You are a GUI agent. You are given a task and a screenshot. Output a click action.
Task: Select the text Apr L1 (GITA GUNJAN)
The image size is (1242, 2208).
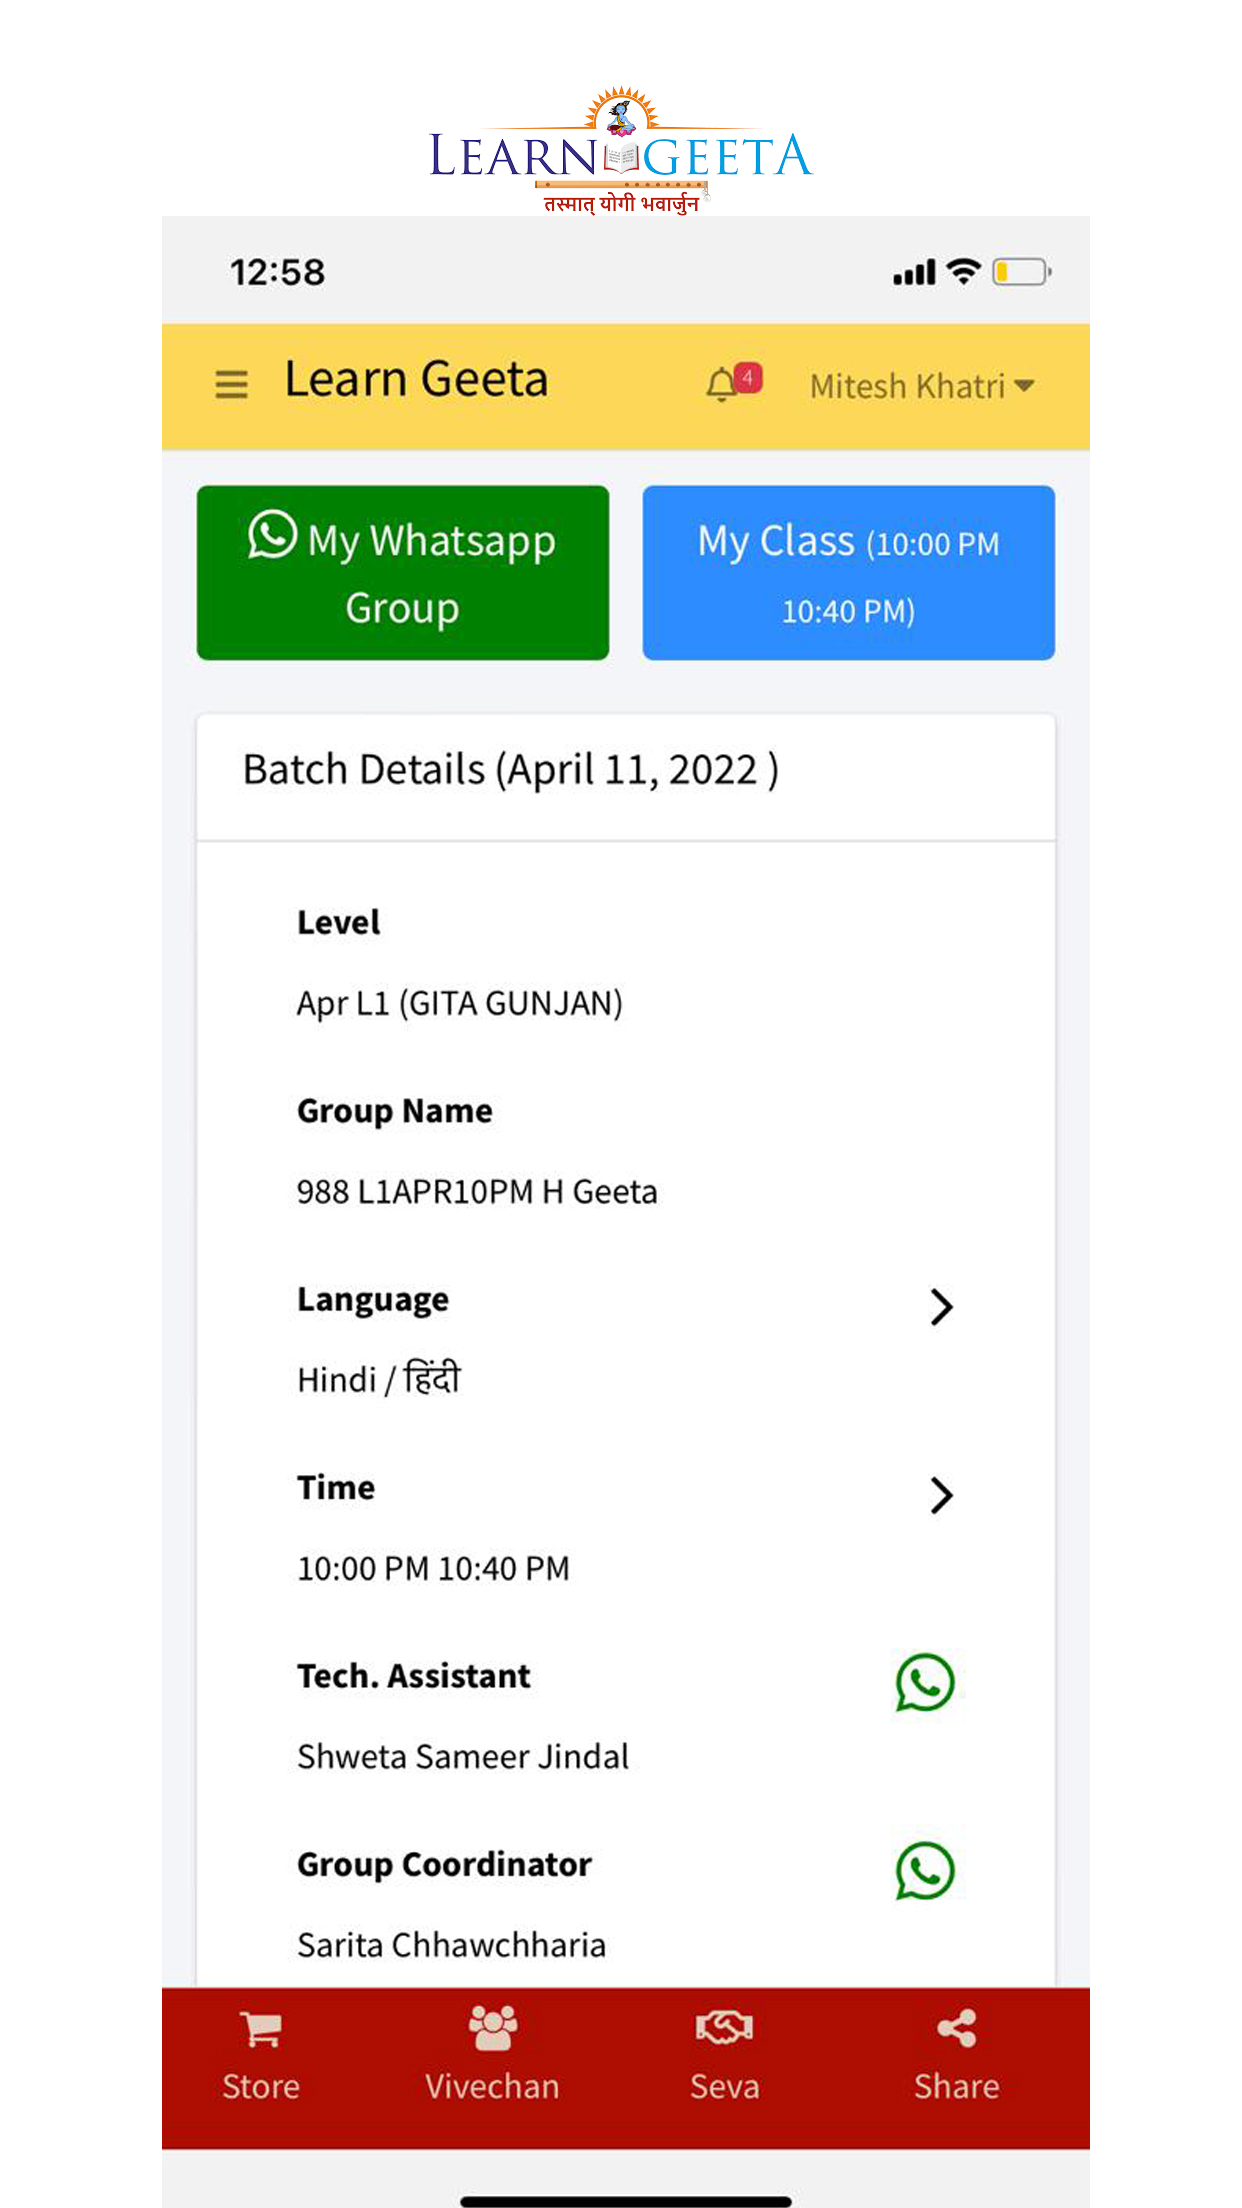[460, 1003]
